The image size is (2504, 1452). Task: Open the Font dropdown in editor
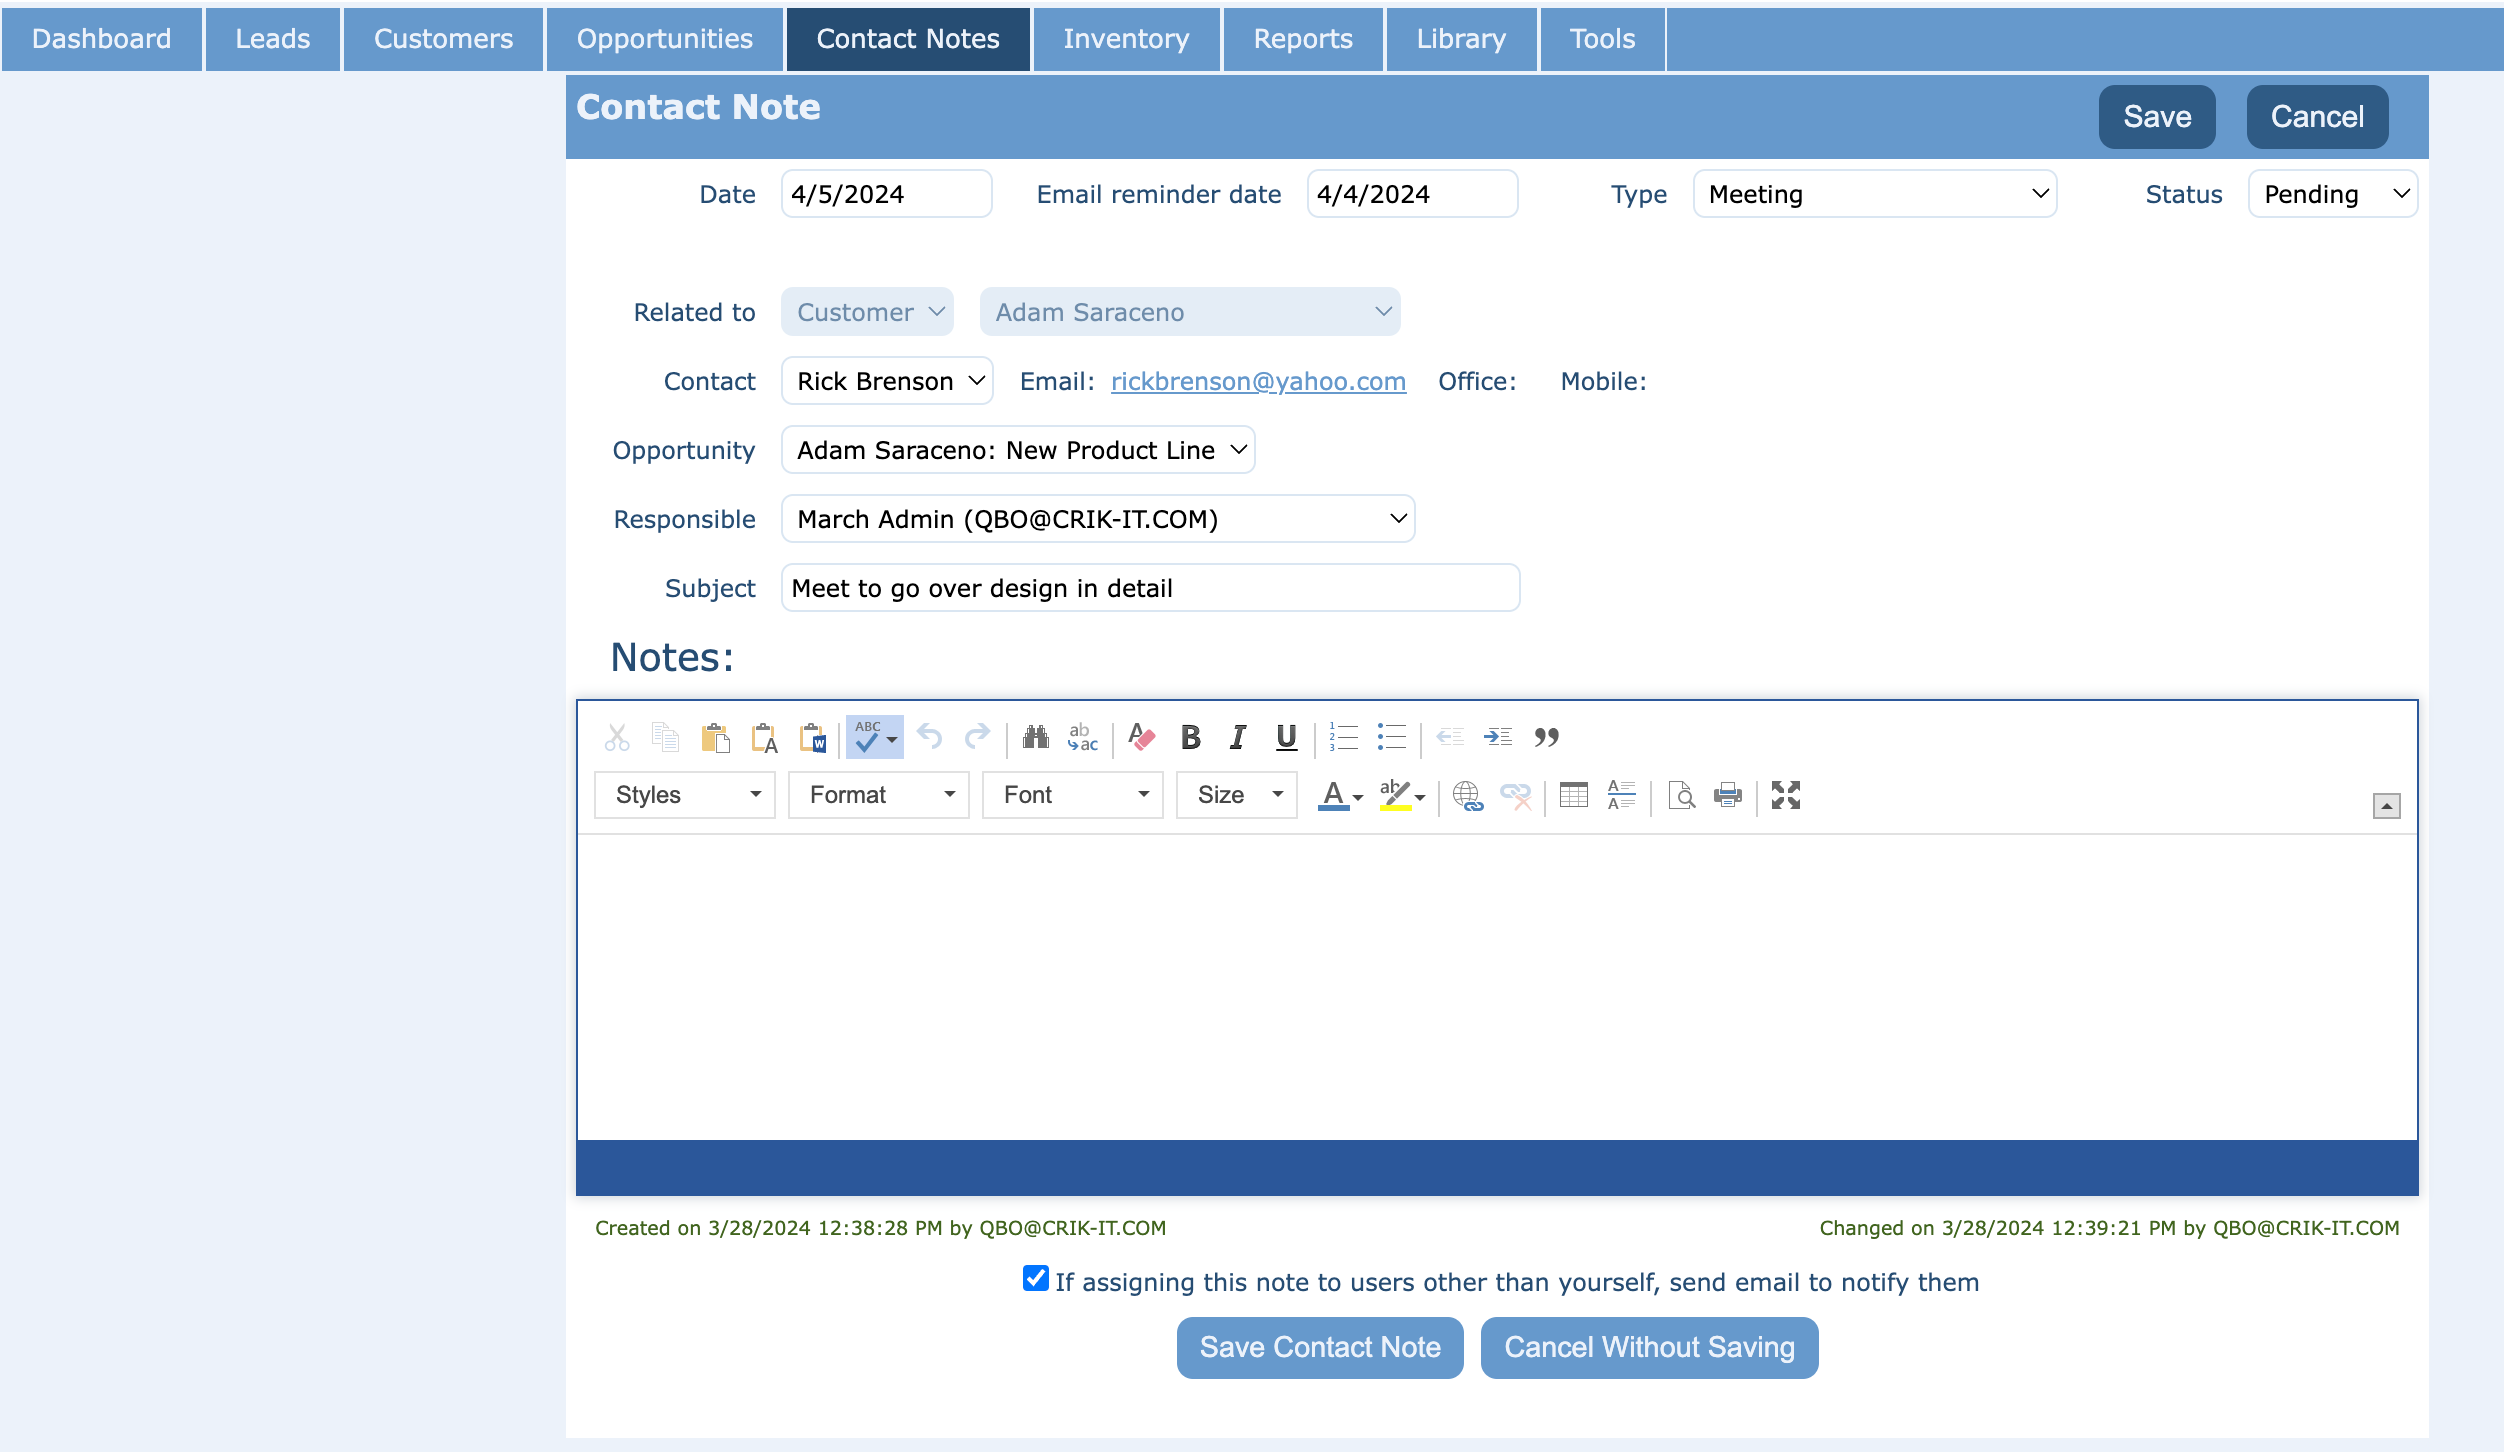click(1072, 795)
